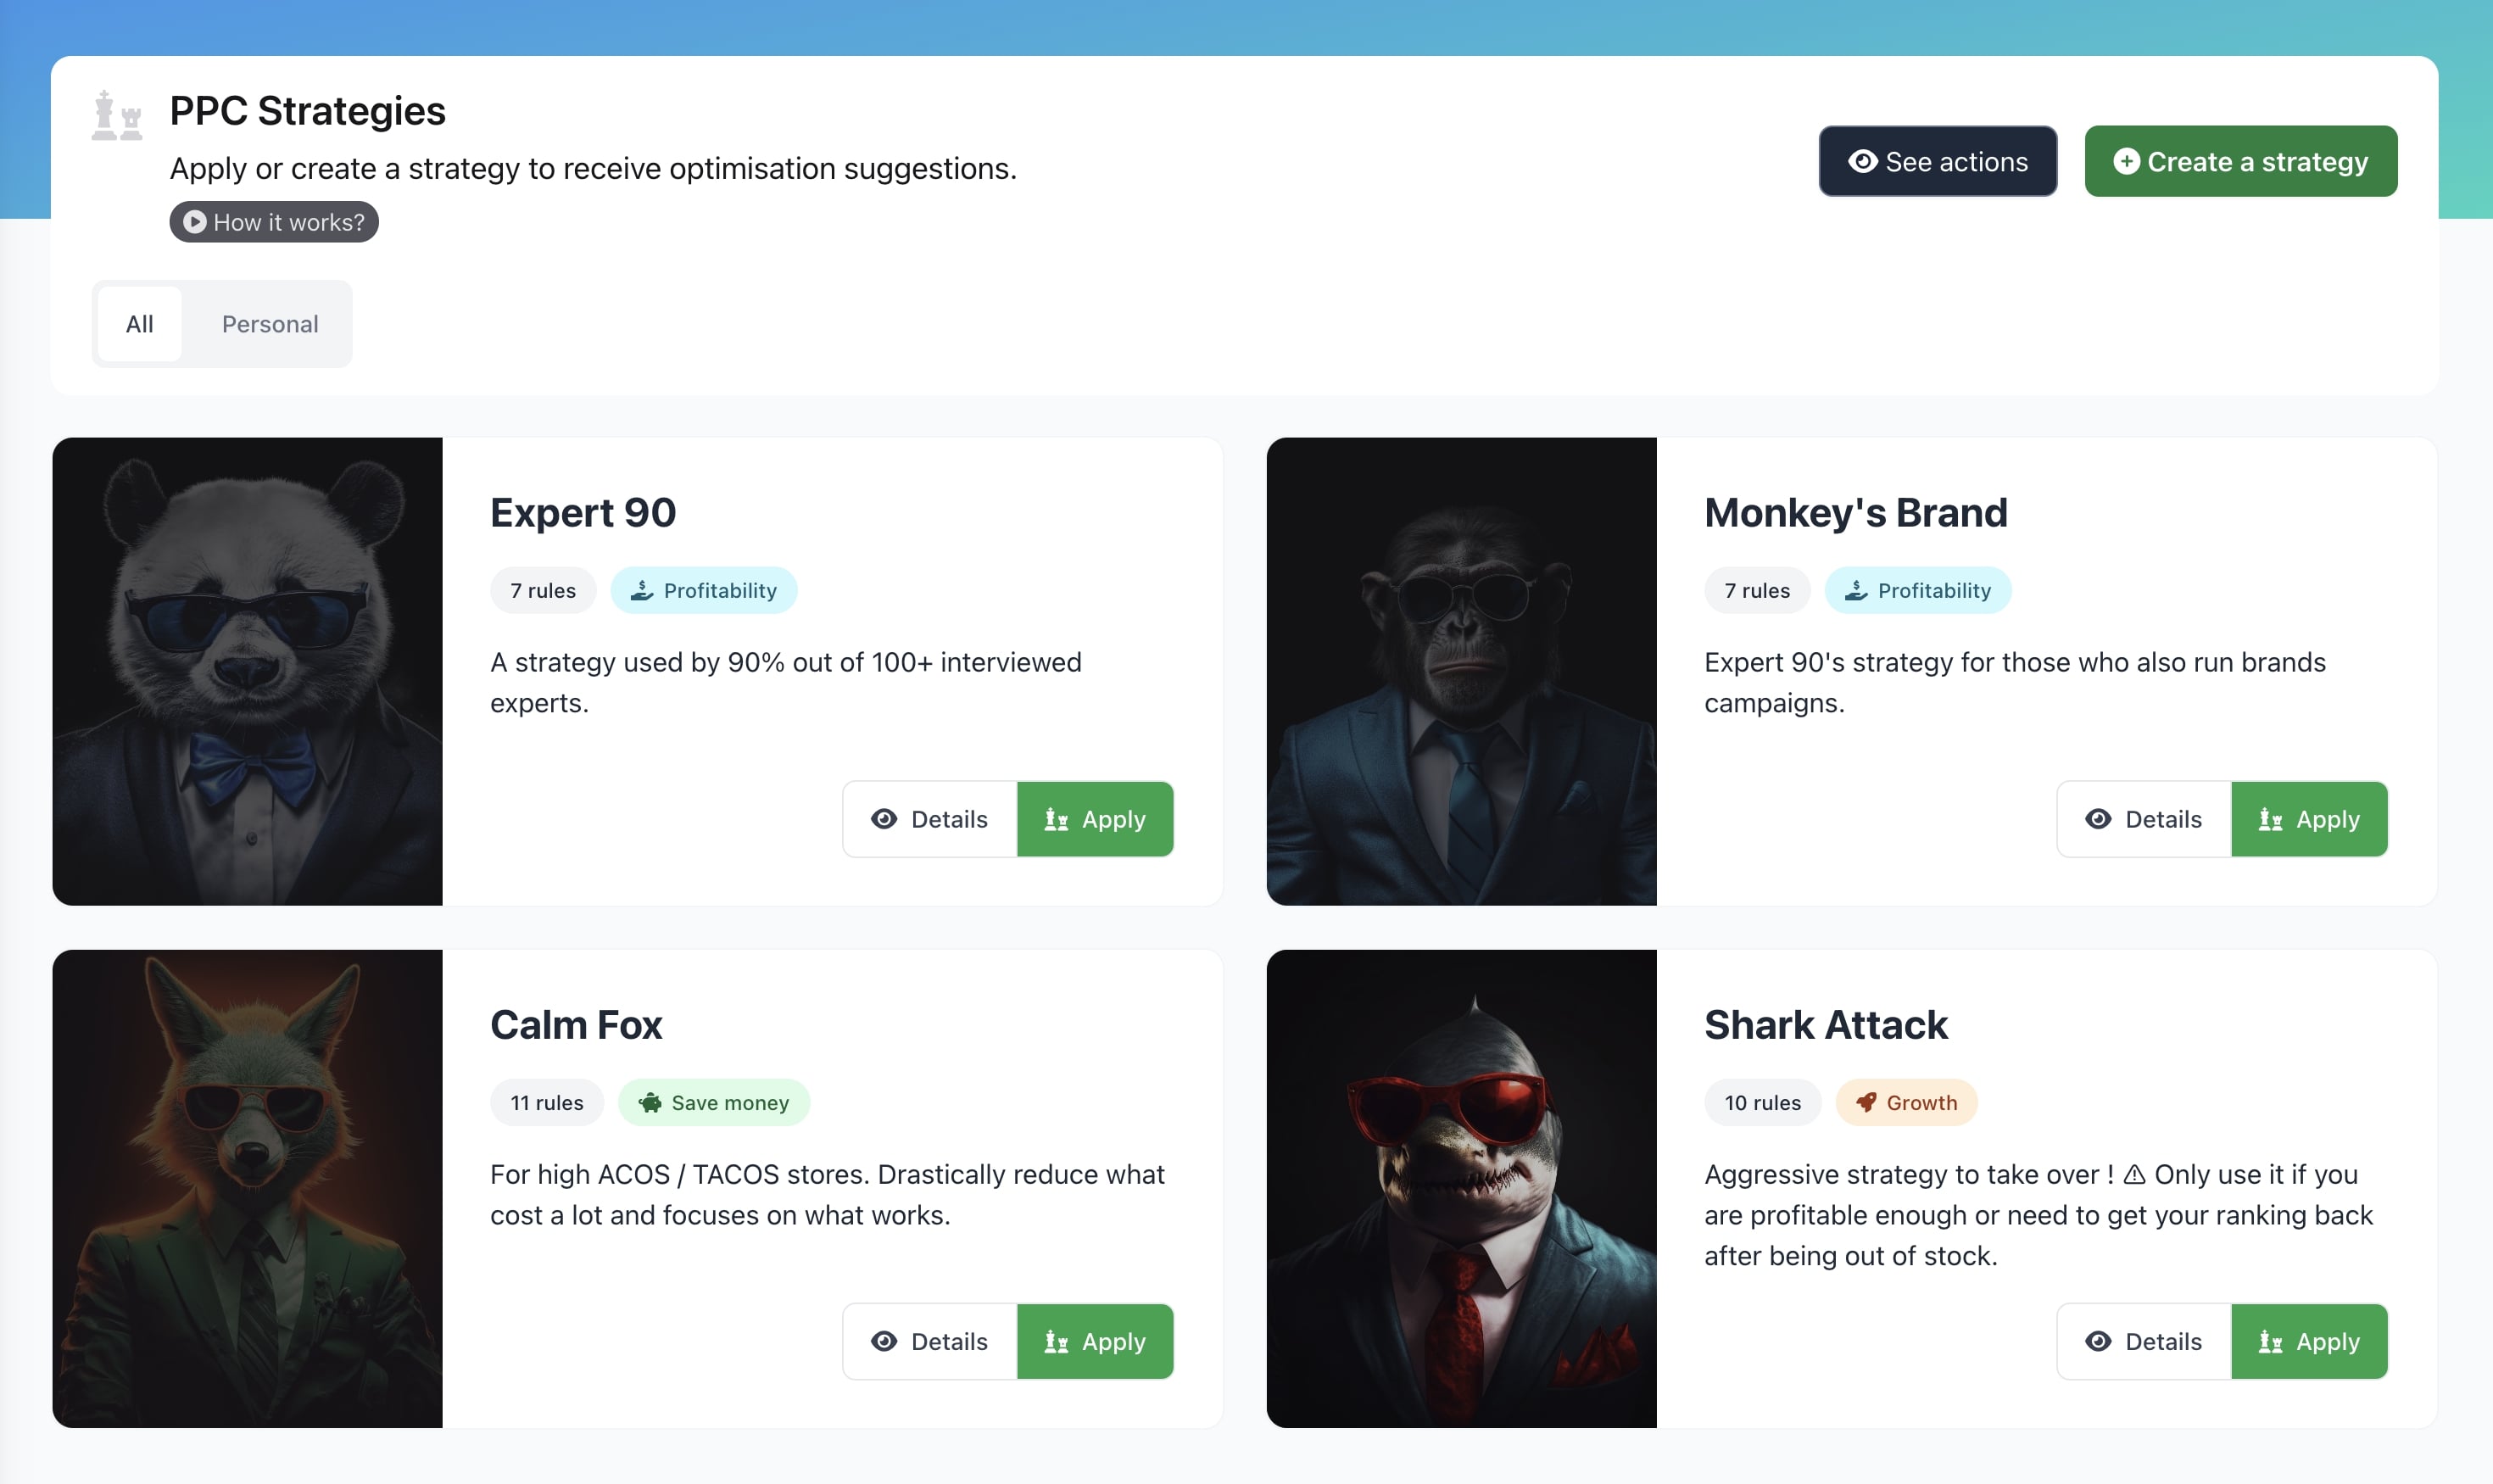Screen dimensions: 2493x1484
Task: Play the How it works? video pill
Action: click(x=273, y=222)
